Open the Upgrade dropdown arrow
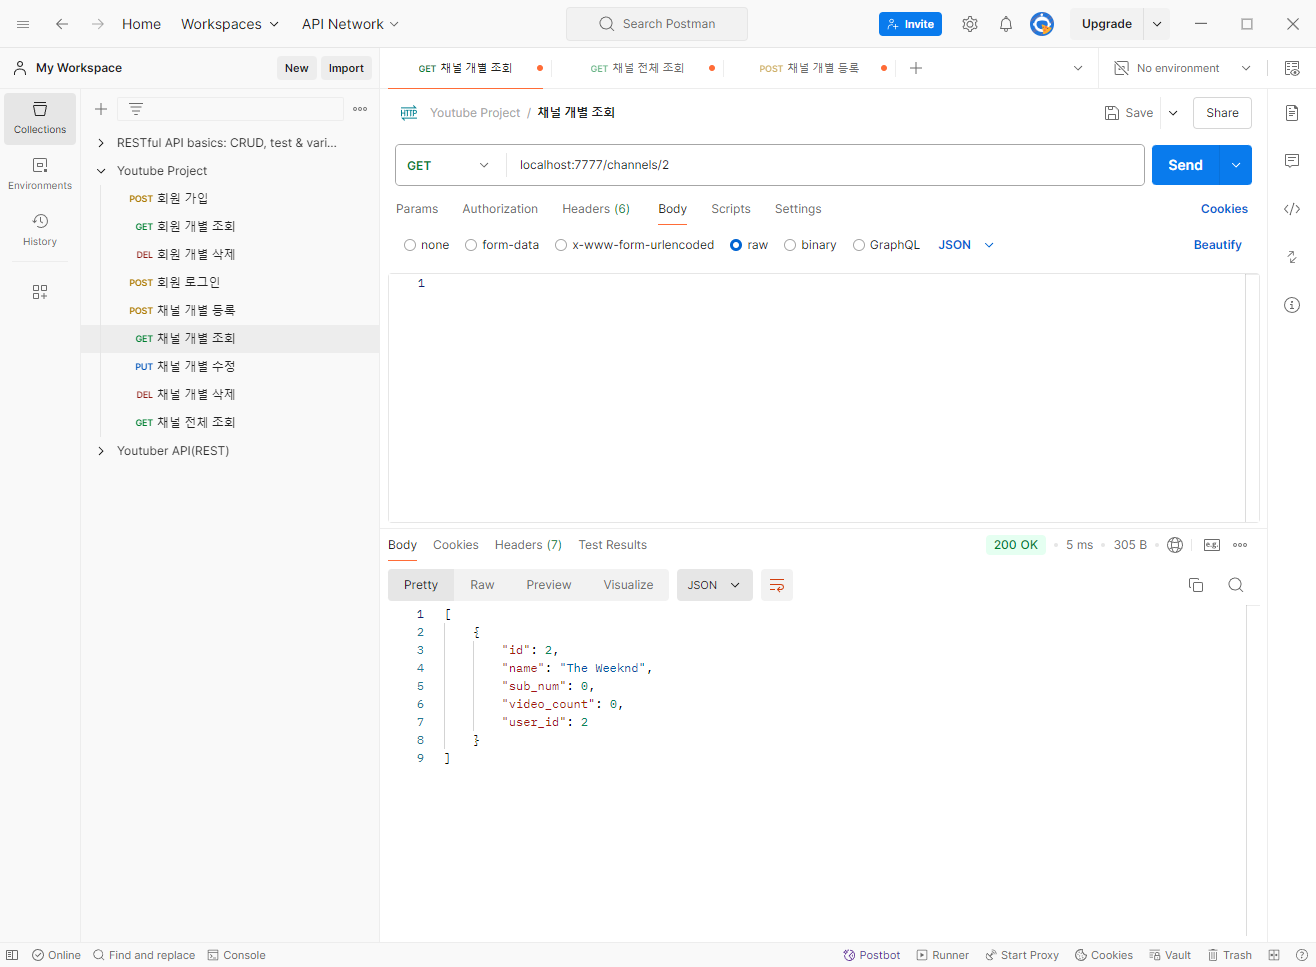Image resolution: width=1316 pixels, height=967 pixels. [x=1157, y=24]
